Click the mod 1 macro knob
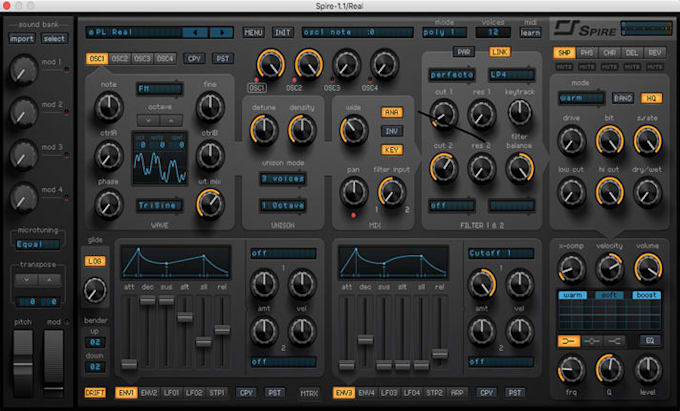Viewport: 680px width, 411px height. [x=23, y=70]
